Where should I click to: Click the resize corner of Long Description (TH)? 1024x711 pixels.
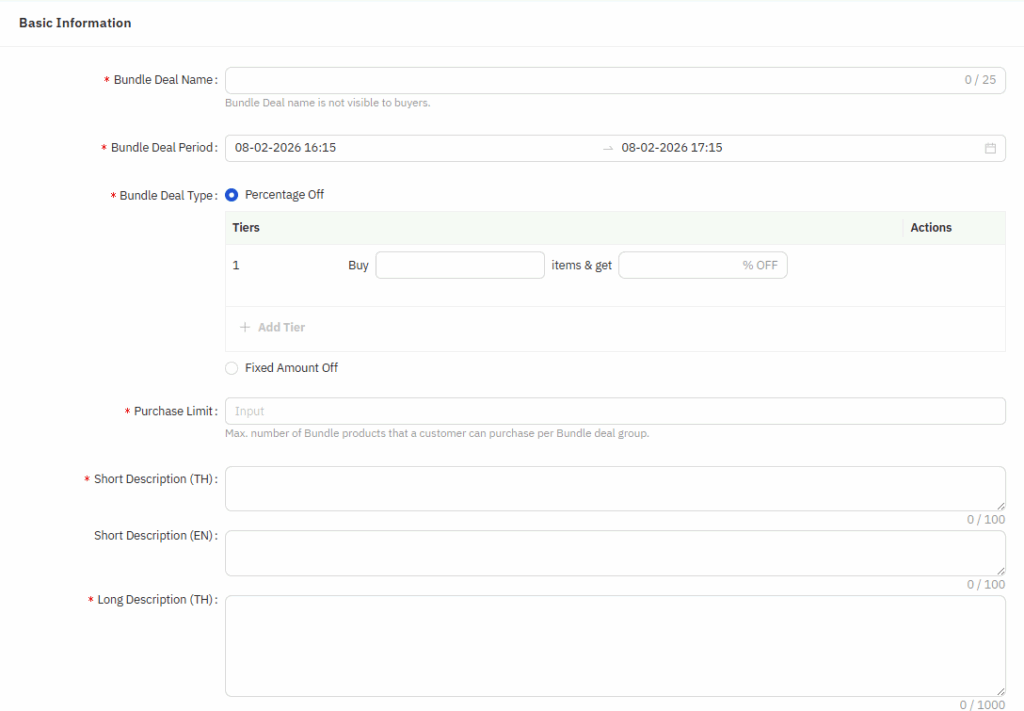tap(1000, 691)
